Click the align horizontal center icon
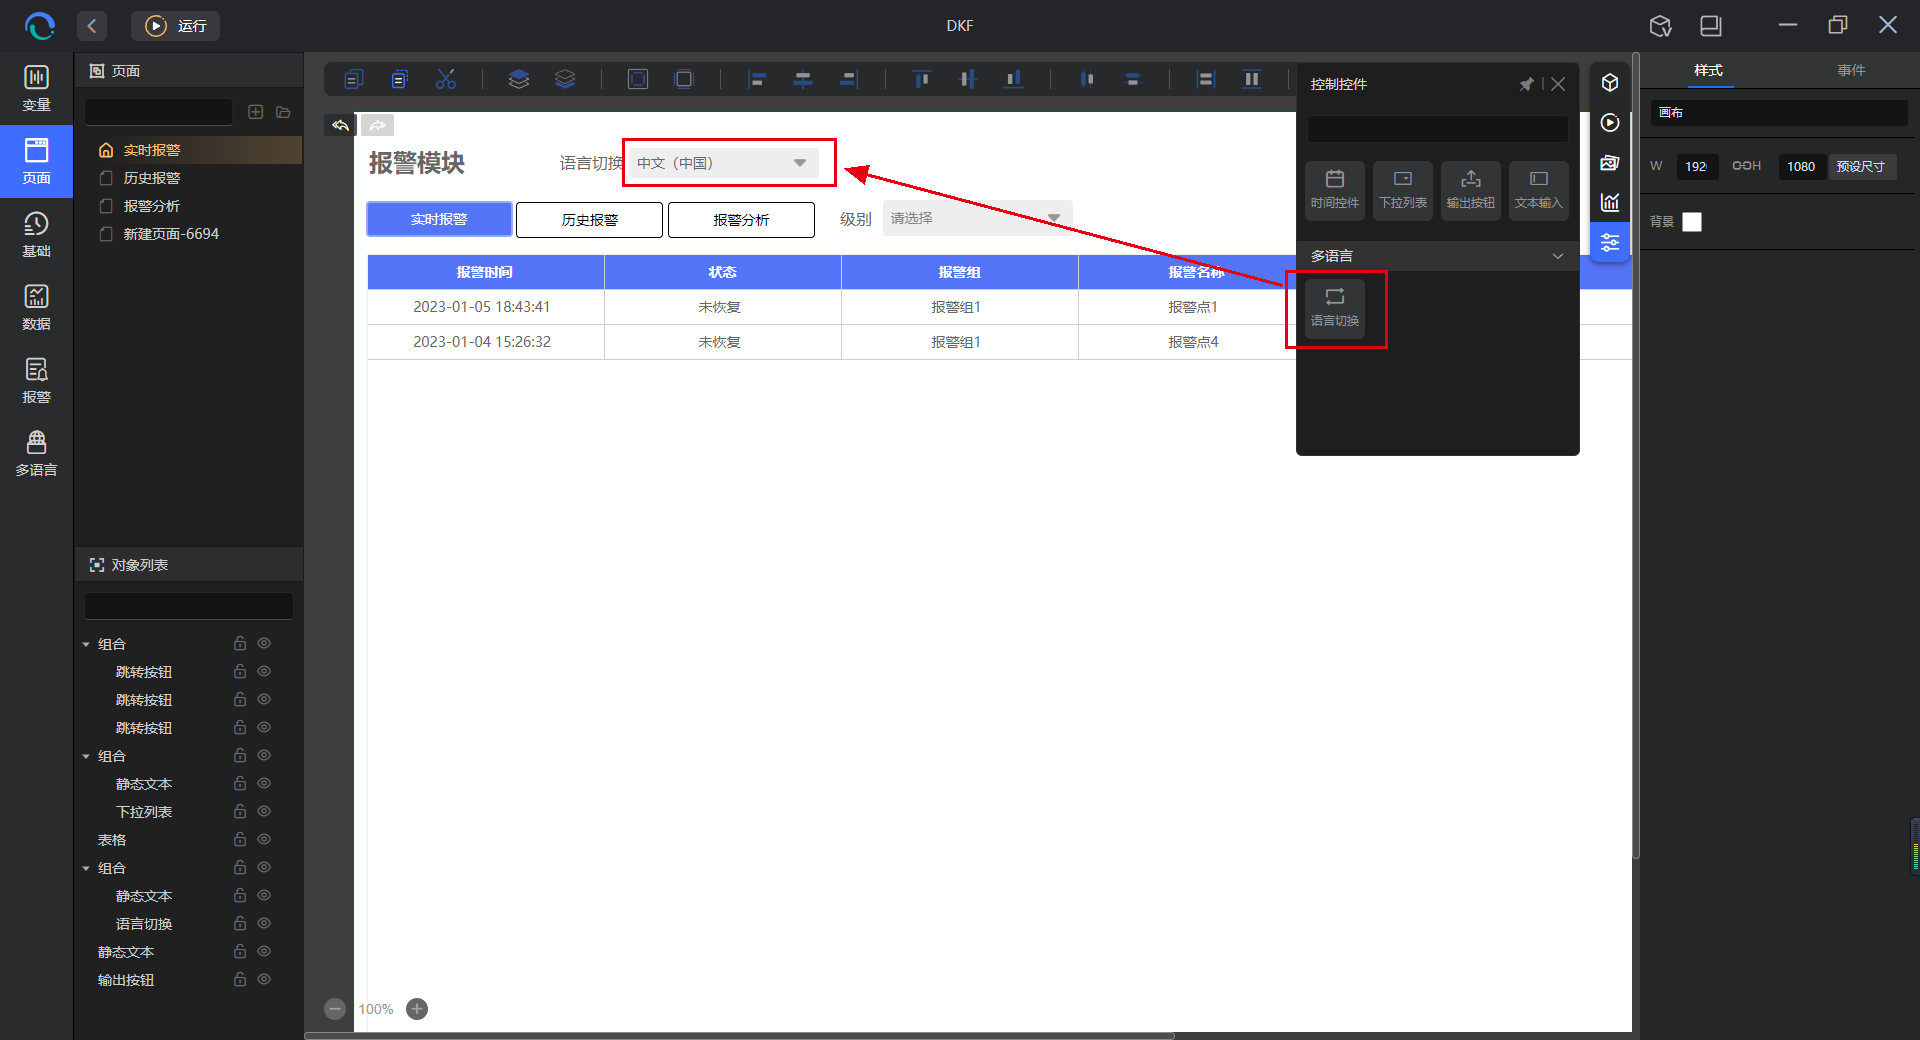Viewport: 1920px width, 1040px height. (803, 79)
